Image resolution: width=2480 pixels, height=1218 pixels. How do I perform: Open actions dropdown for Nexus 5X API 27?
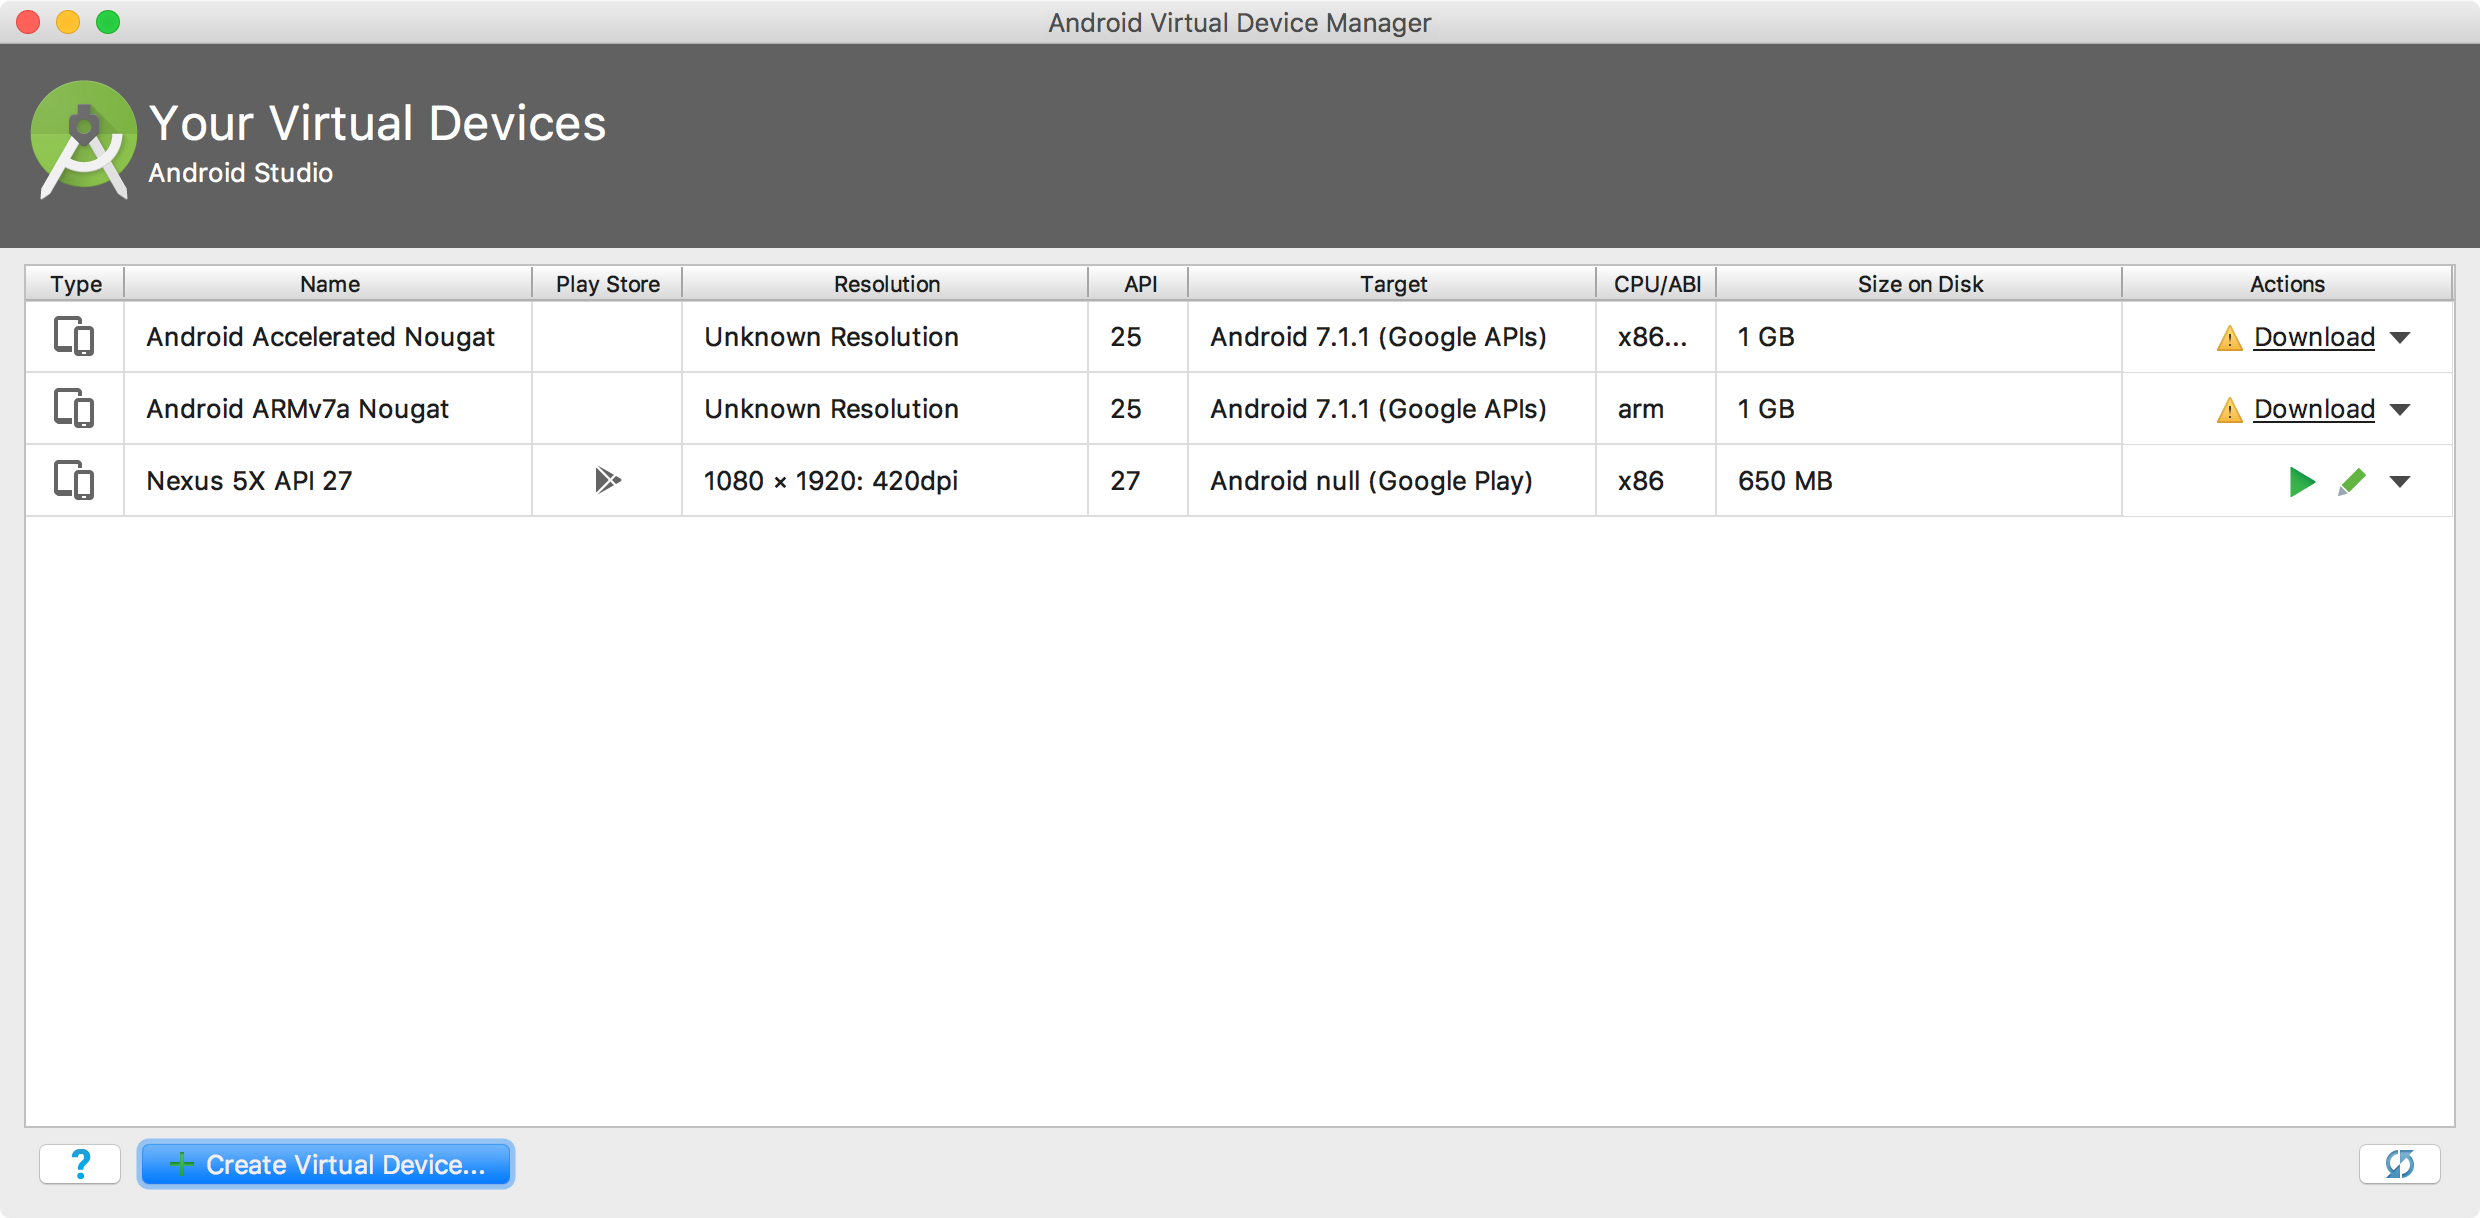coord(2400,482)
